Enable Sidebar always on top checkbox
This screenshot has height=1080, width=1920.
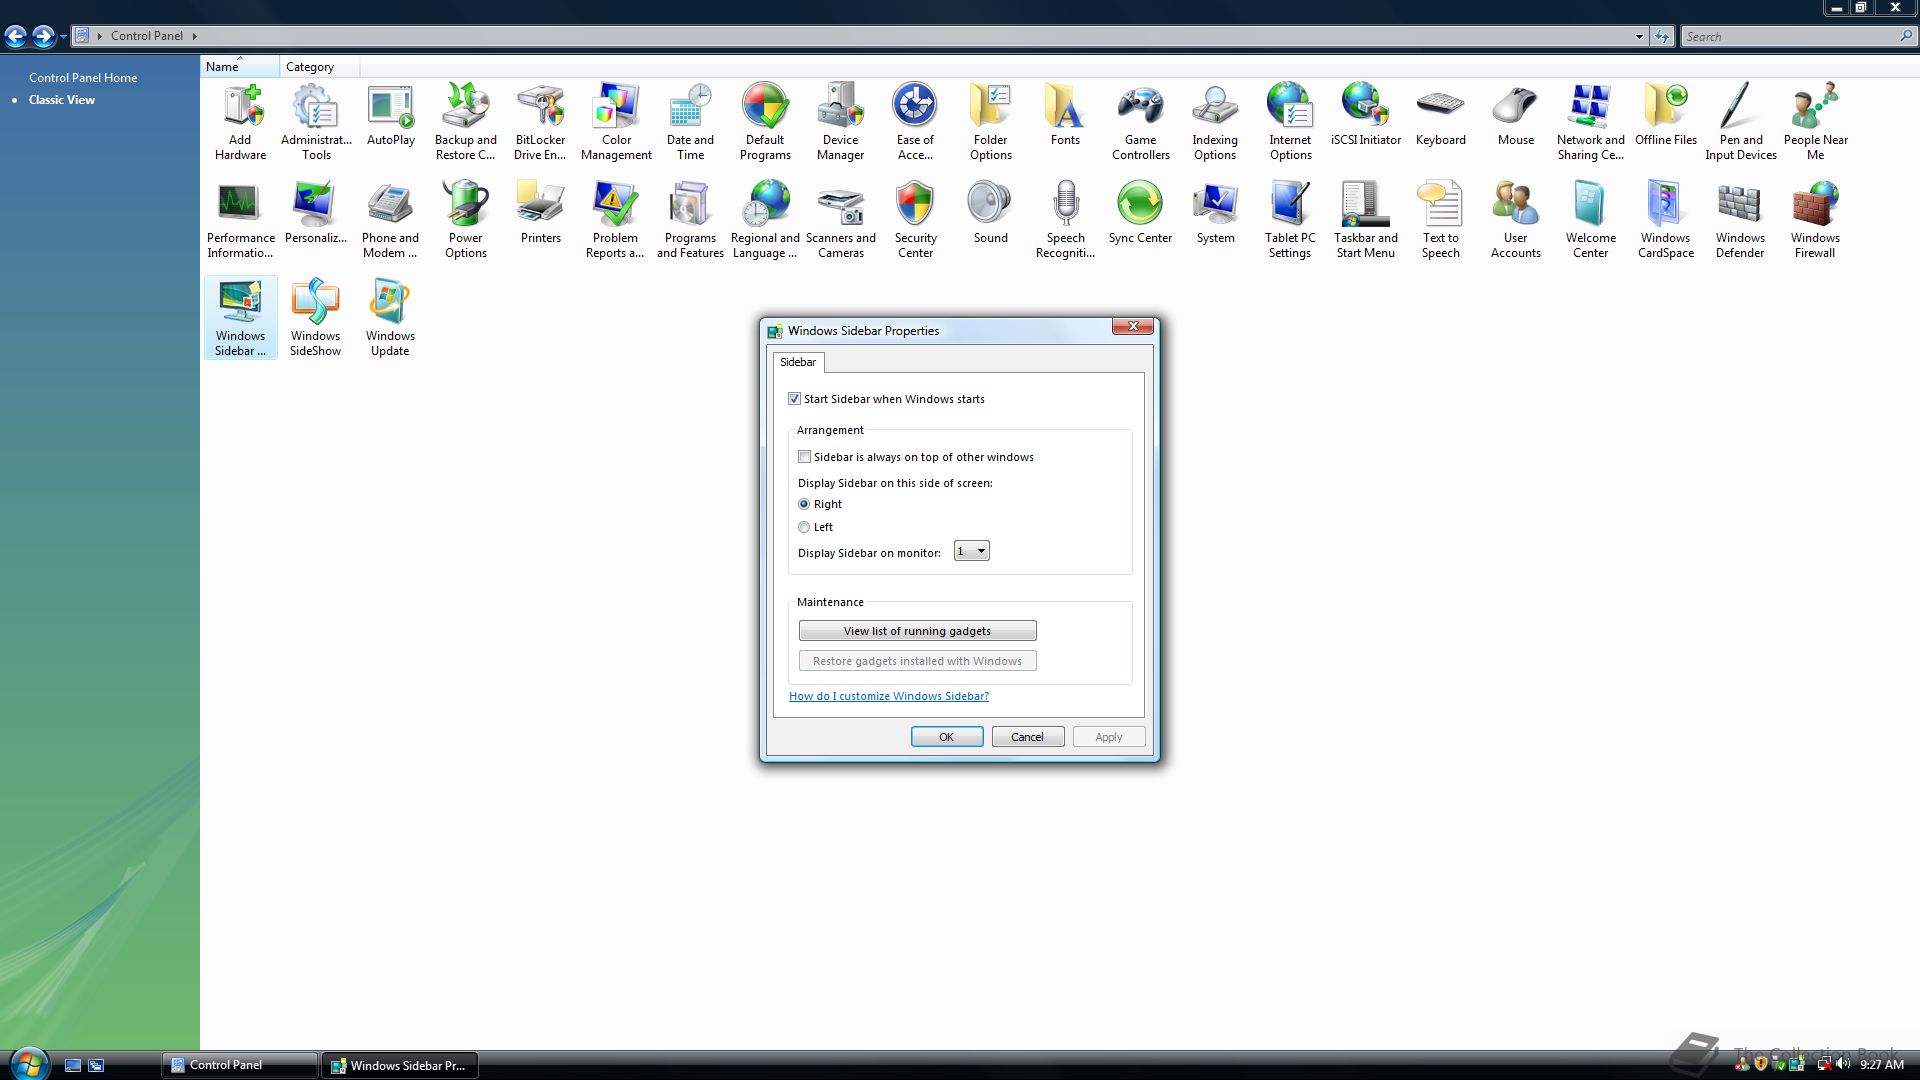(x=804, y=457)
